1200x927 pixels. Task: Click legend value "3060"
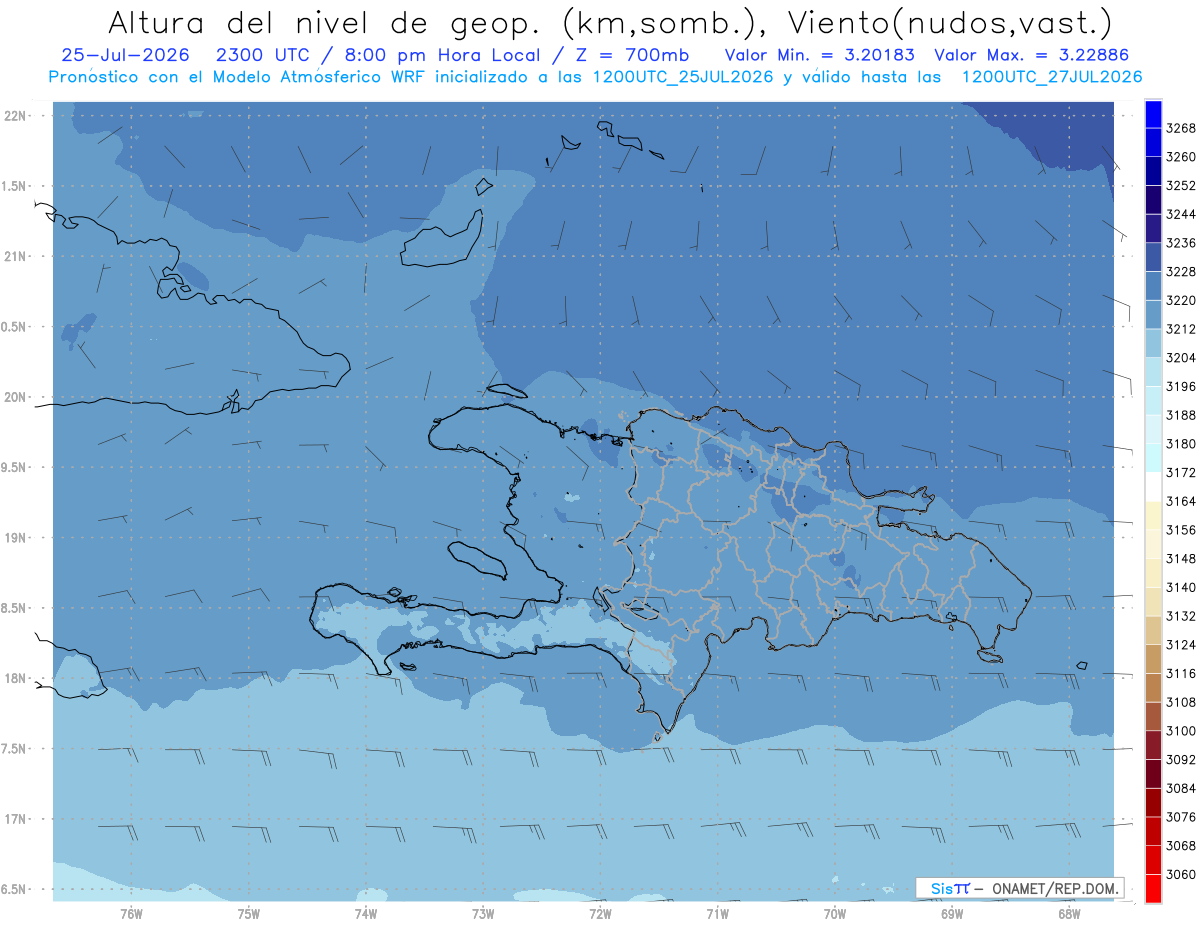point(1181,874)
